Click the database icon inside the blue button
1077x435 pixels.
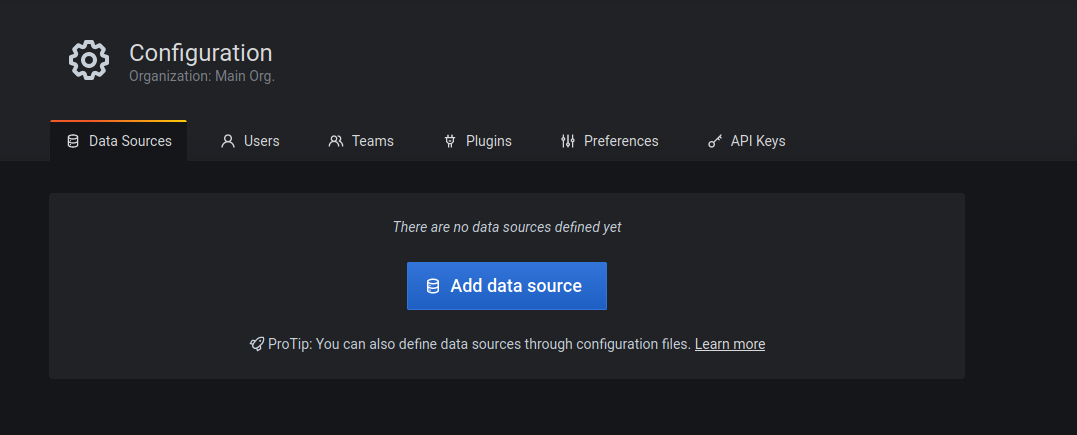pos(433,286)
